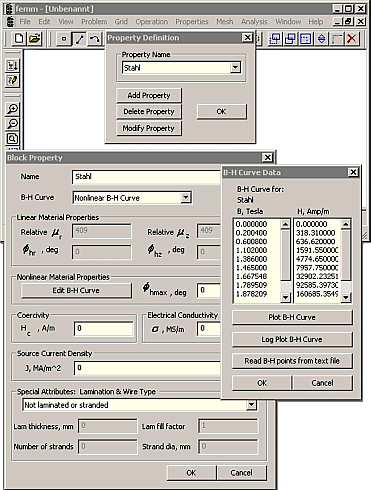Close the Property Definition dialog with X
This screenshot has height=490, width=371.
[x=247, y=38]
